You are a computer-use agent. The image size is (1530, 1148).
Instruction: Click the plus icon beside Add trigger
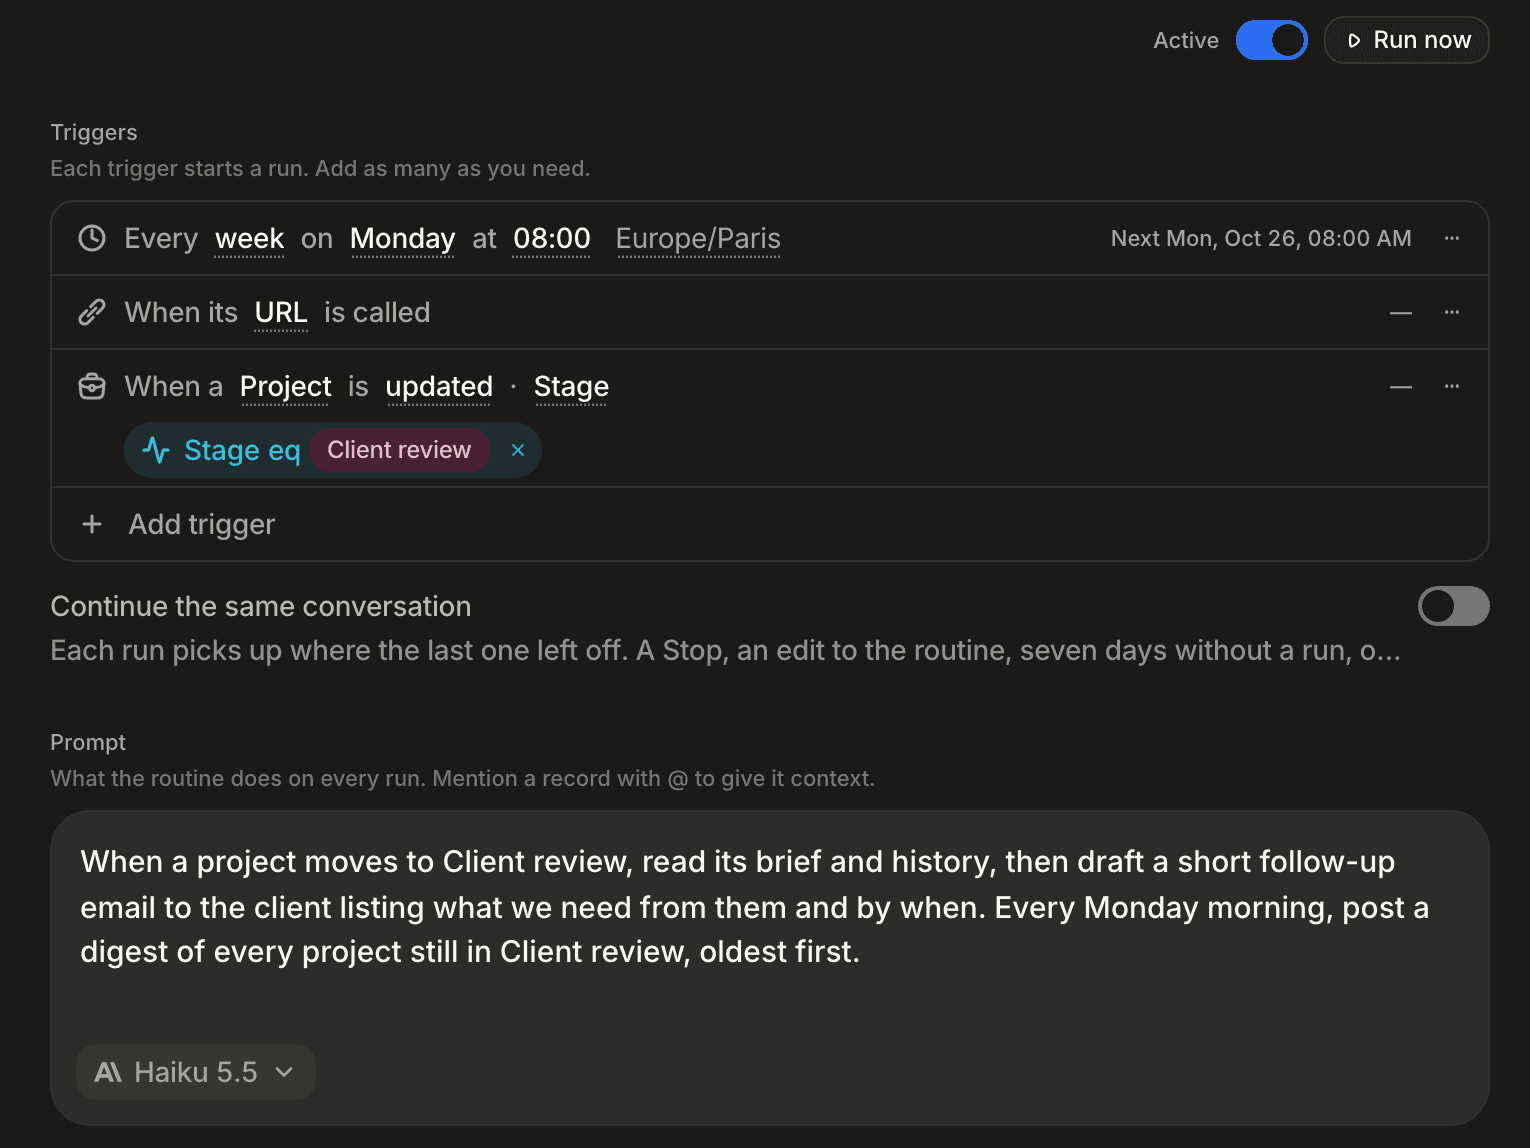(x=92, y=524)
